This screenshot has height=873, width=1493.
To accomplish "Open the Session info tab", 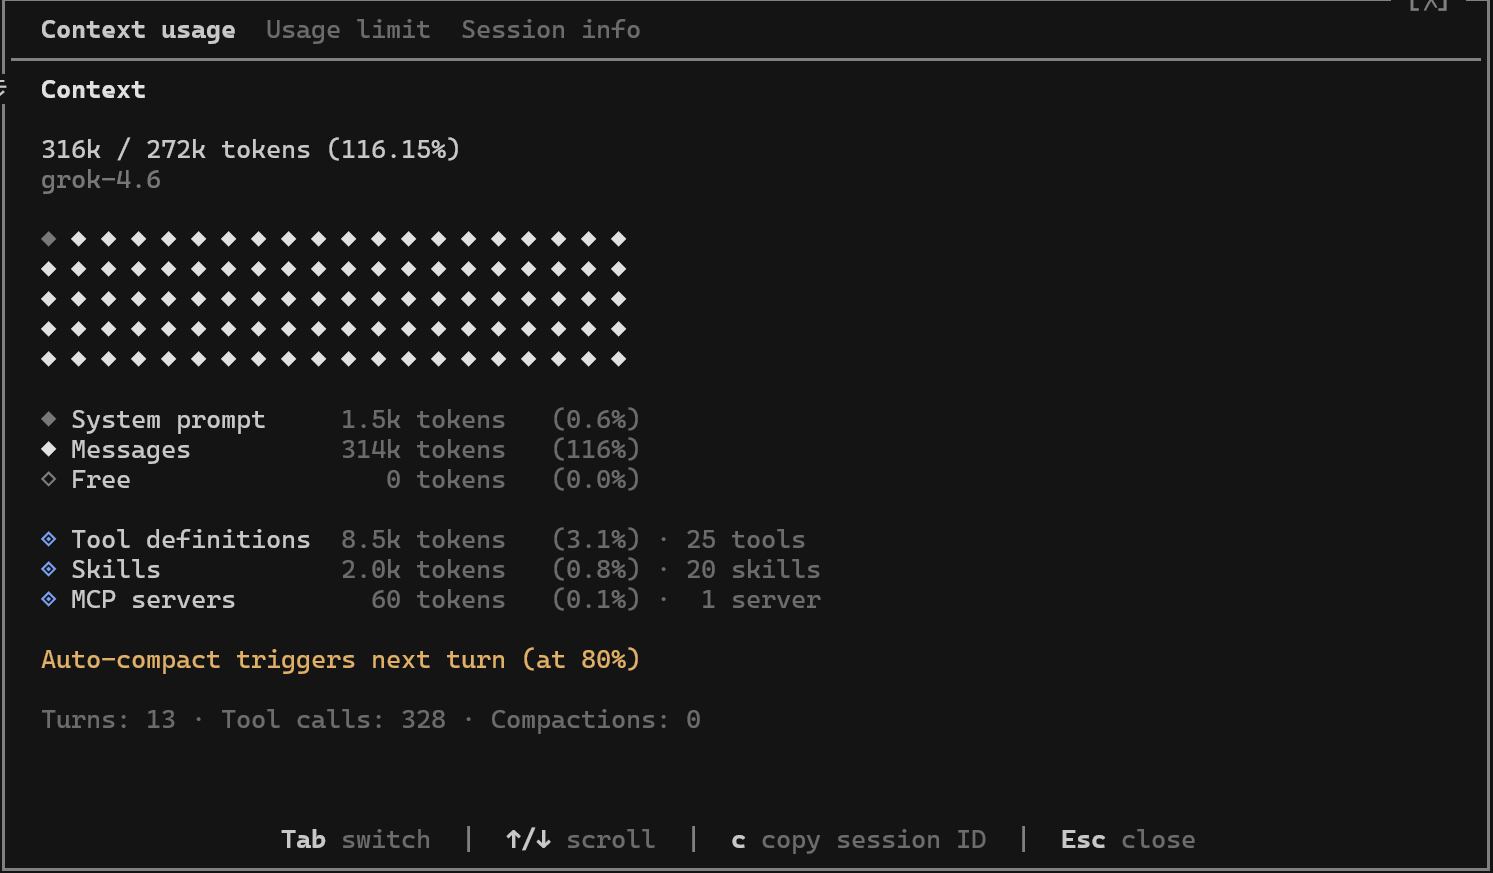I will tap(550, 30).
